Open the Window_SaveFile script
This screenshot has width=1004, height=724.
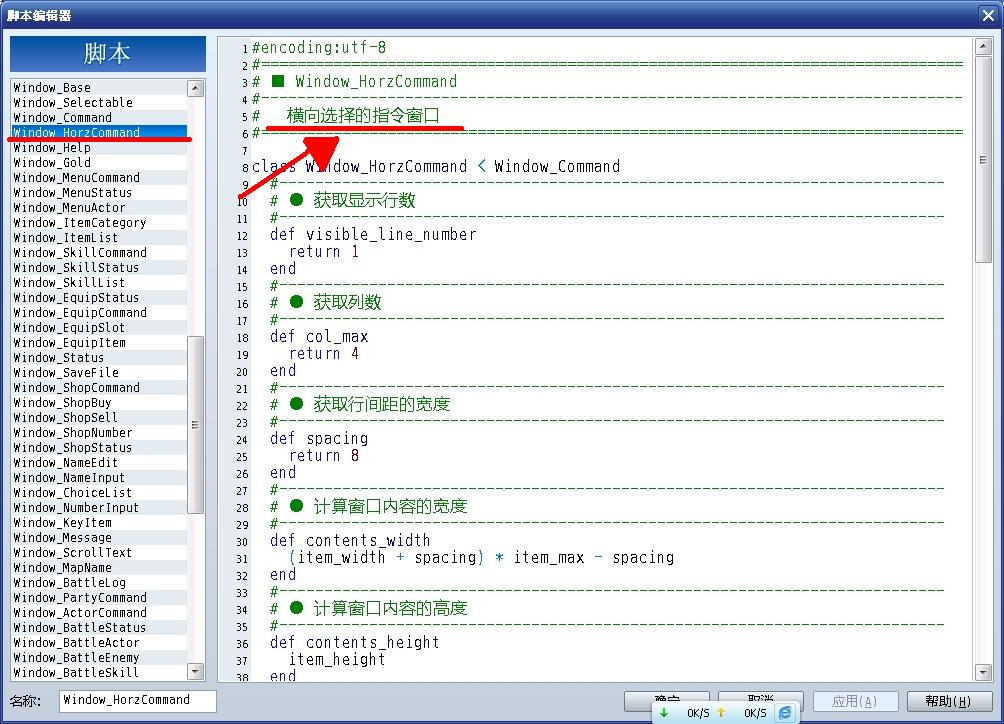pos(99,373)
